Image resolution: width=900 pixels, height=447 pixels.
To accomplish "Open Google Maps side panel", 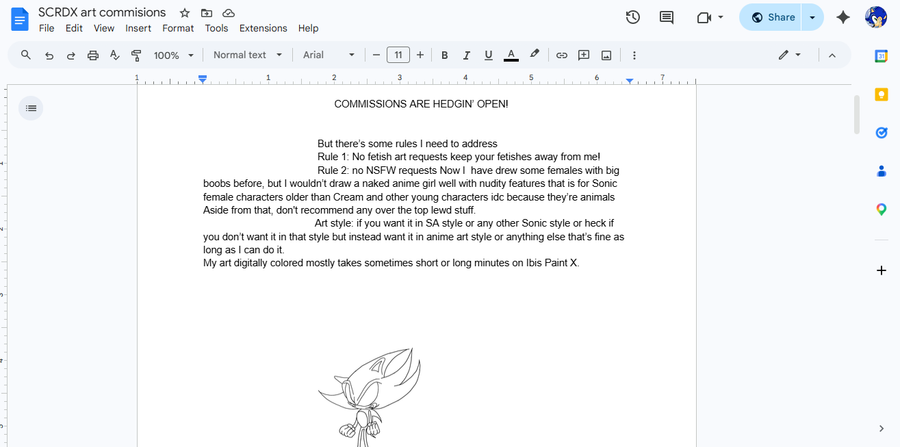I will [882, 209].
